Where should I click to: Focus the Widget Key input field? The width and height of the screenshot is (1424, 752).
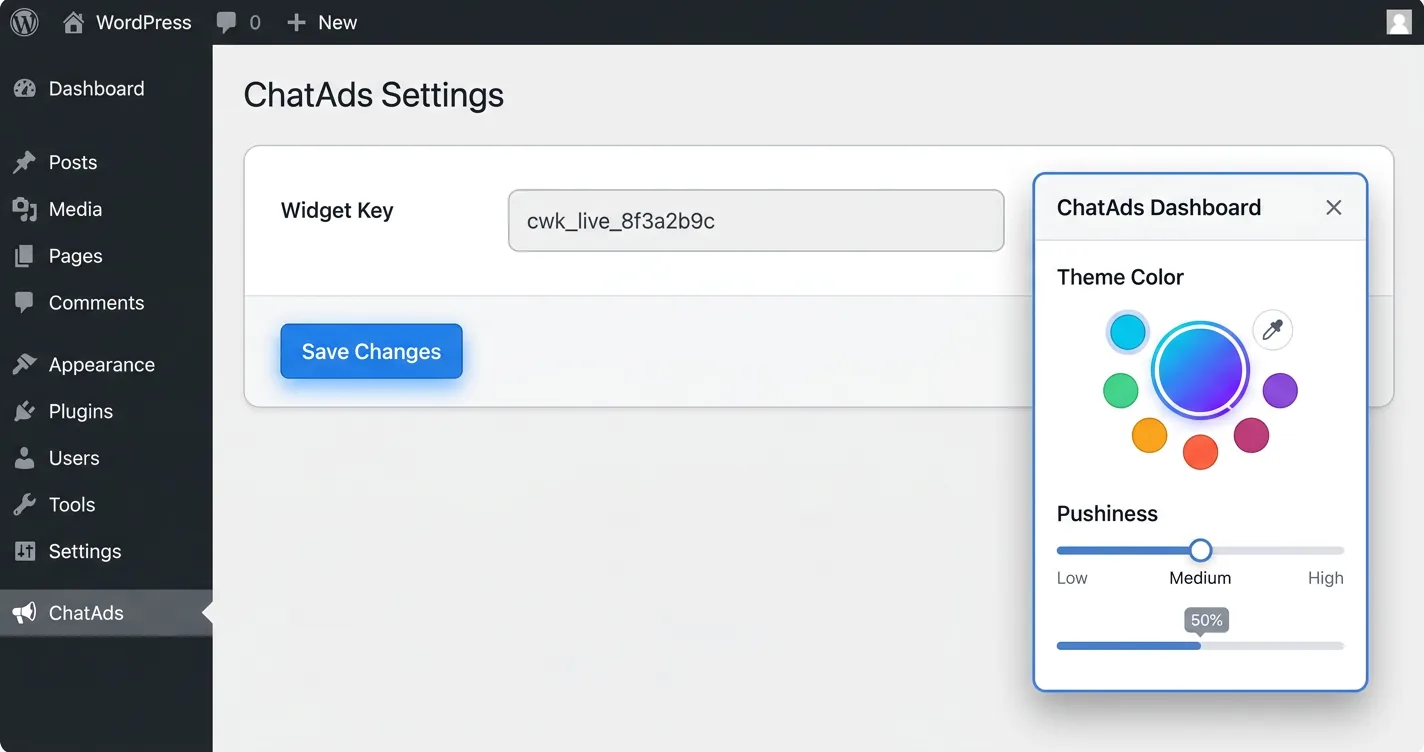coord(756,221)
